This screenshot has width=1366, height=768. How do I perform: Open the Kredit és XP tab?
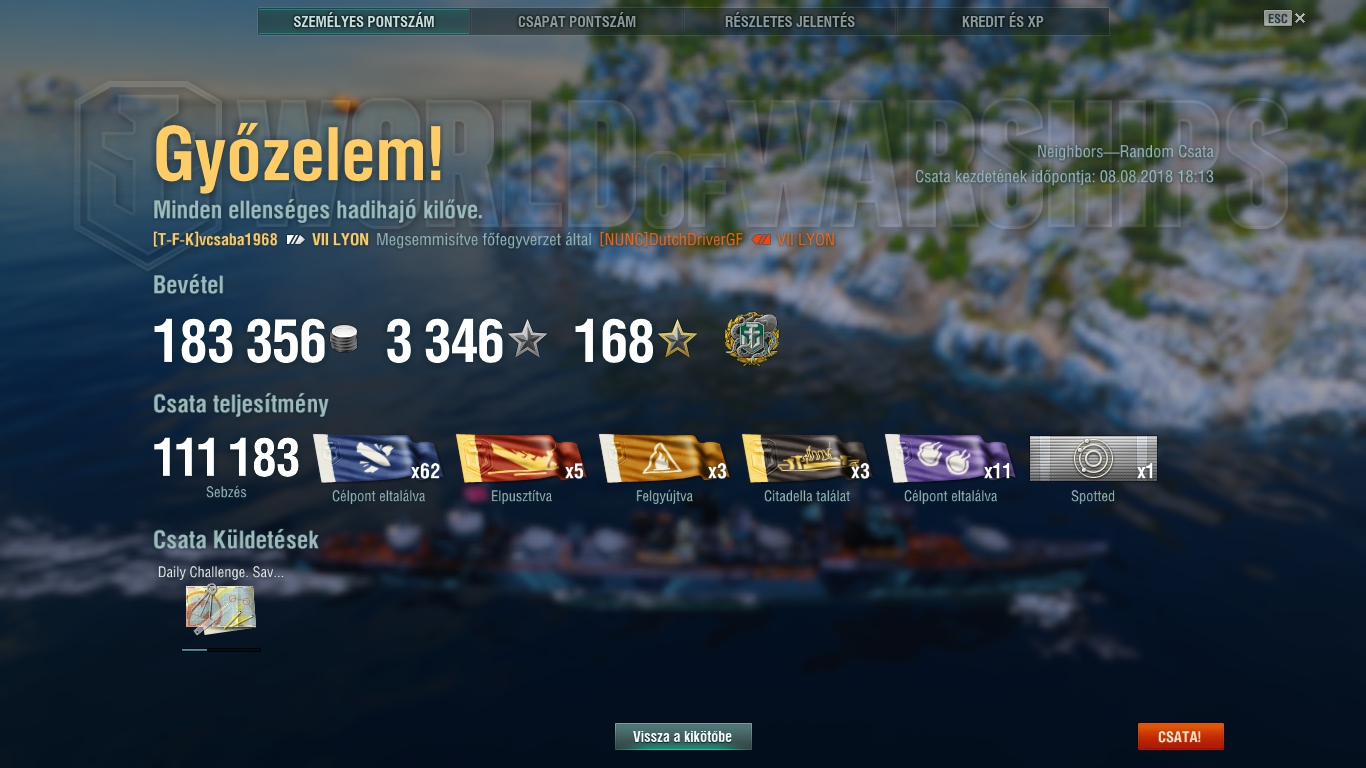point(1003,21)
